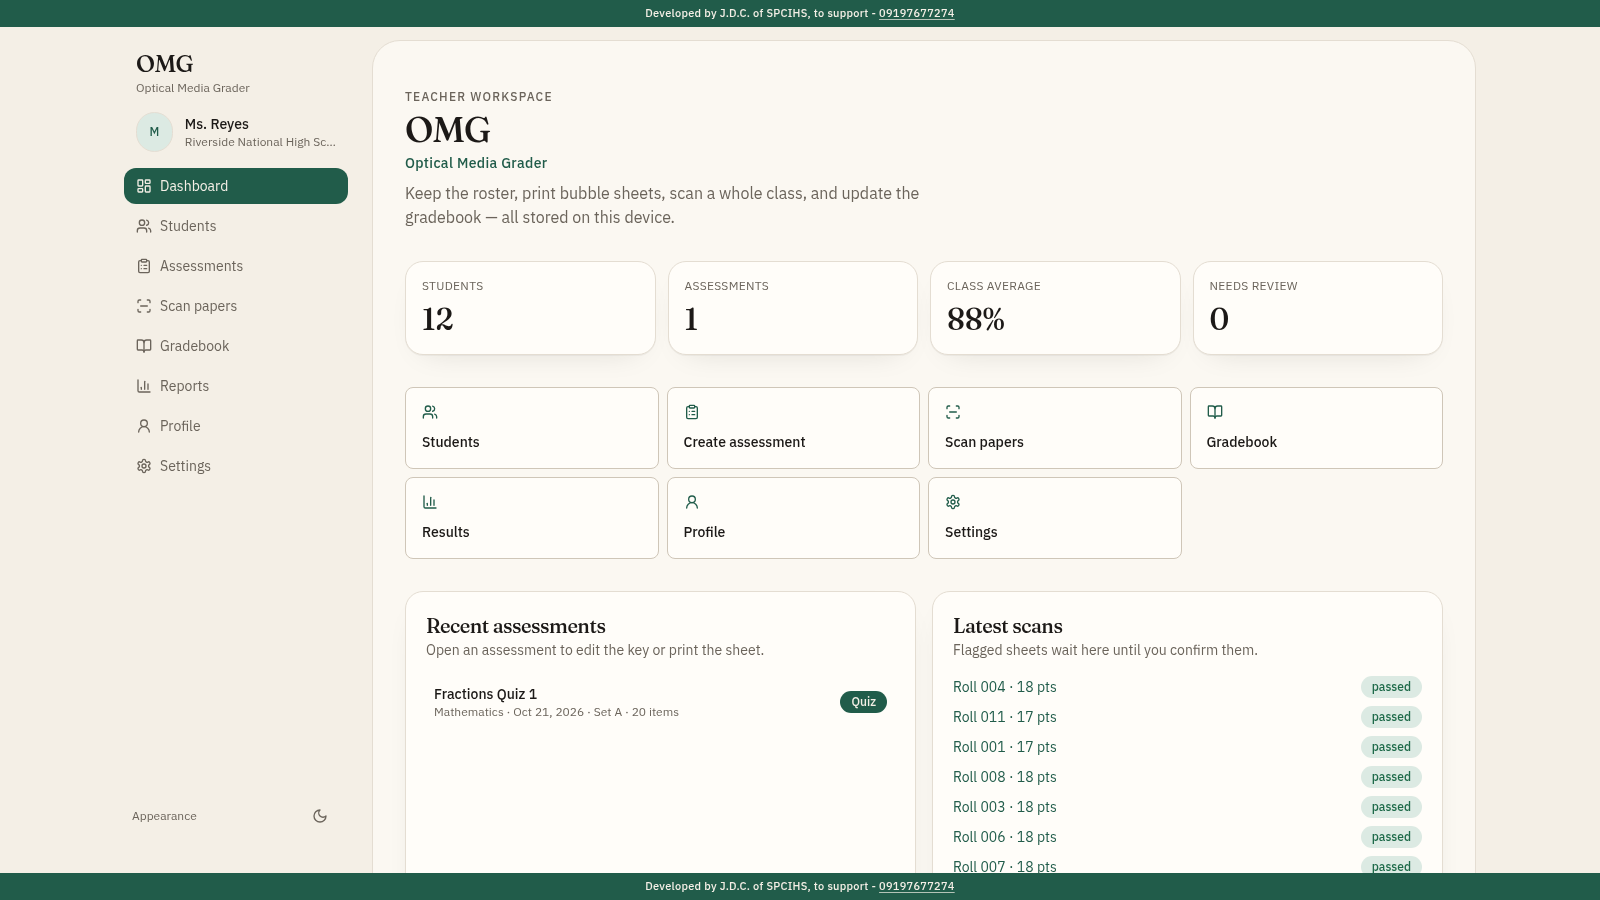
Task: Click support phone number link in top banner
Action: (916, 13)
